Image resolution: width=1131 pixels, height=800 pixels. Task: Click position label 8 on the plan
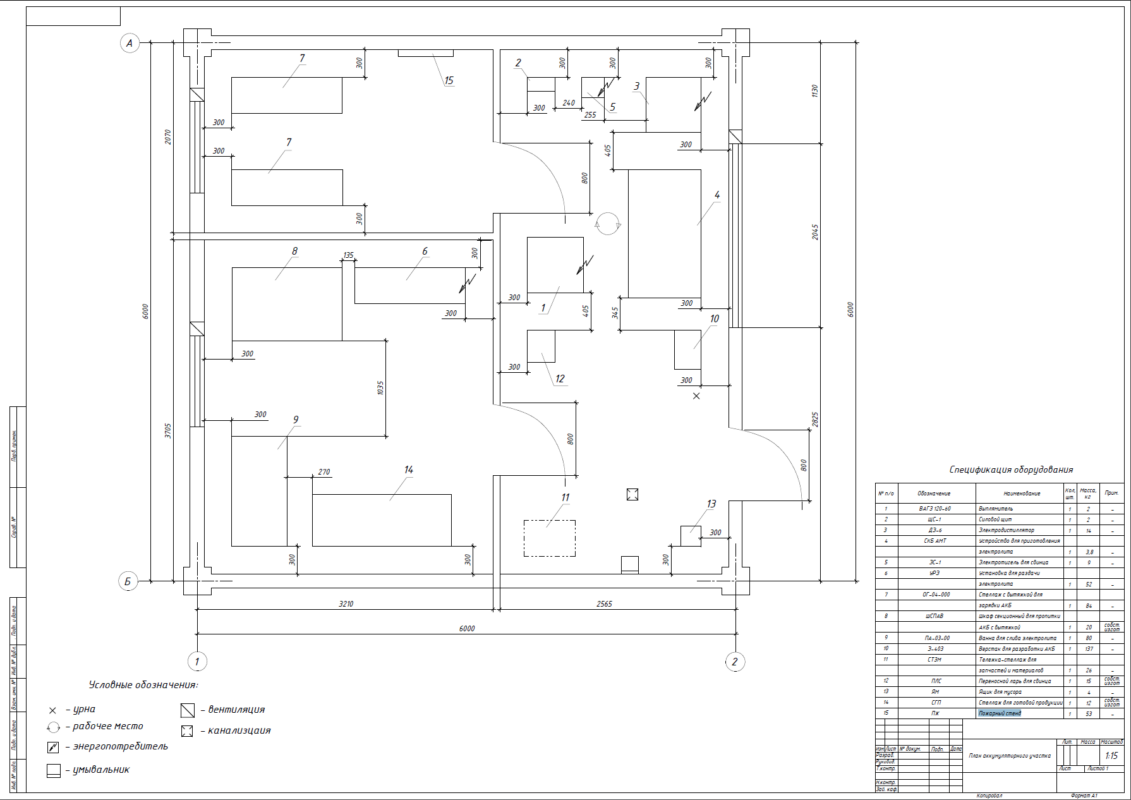[x=294, y=251]
